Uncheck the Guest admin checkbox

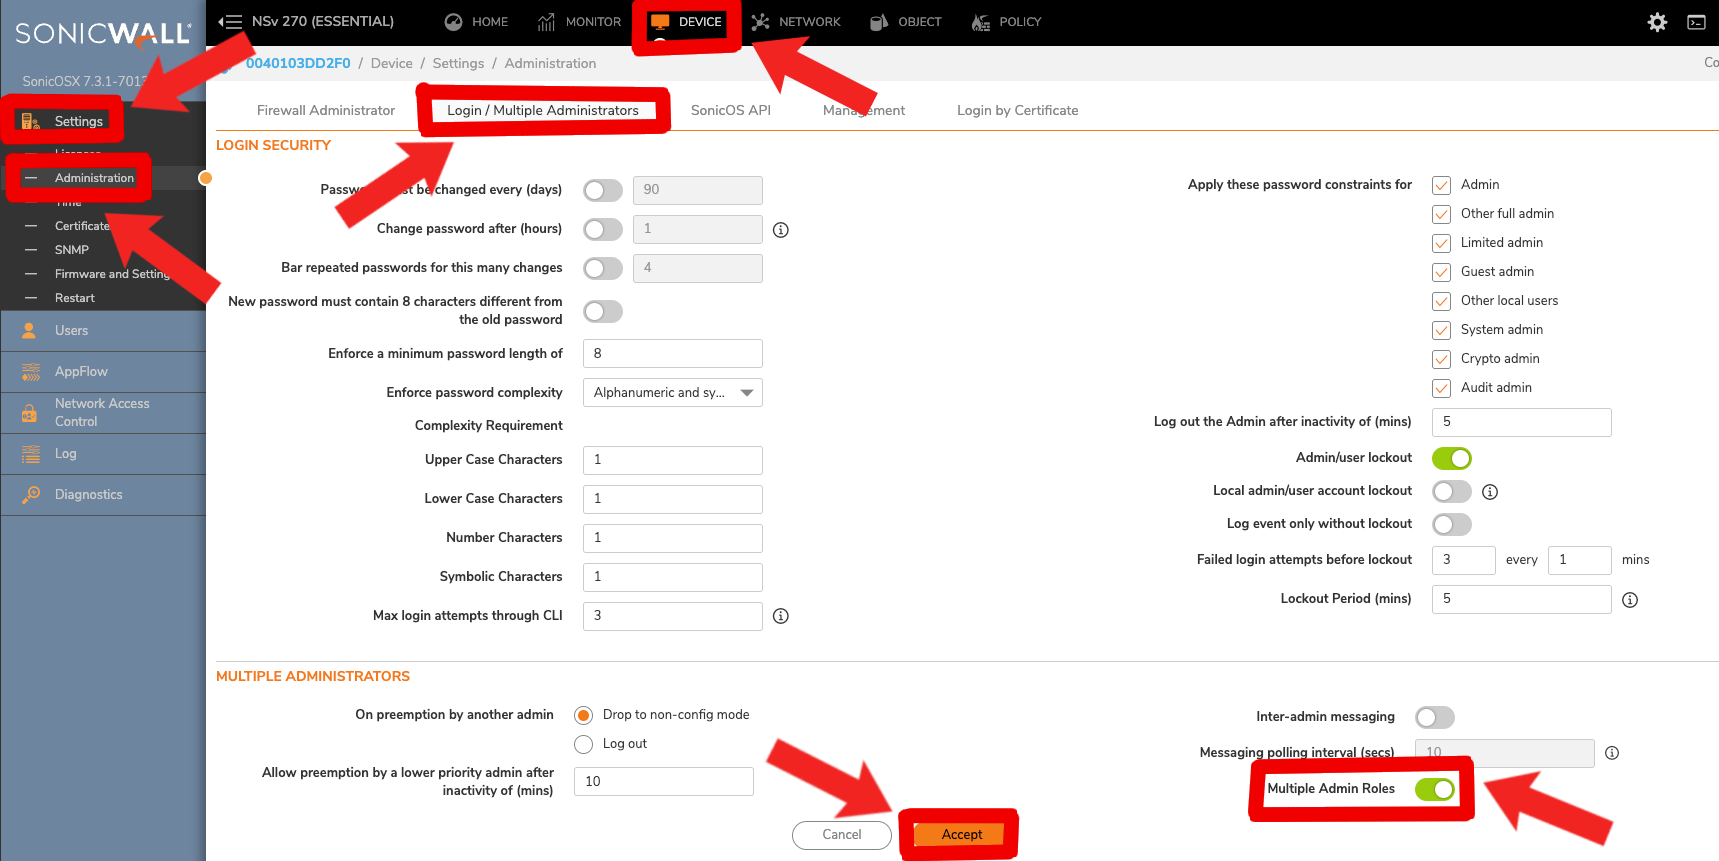point(1441,272)
